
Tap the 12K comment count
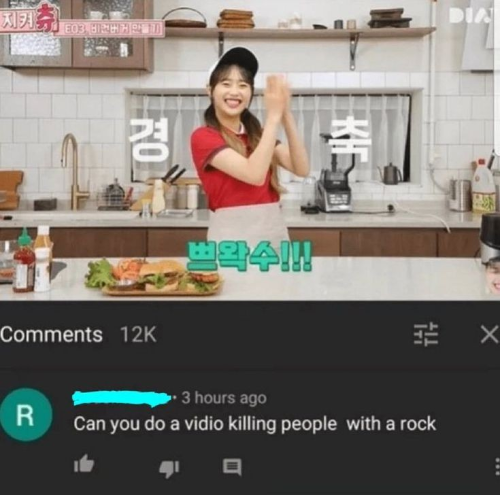point(138,334)
